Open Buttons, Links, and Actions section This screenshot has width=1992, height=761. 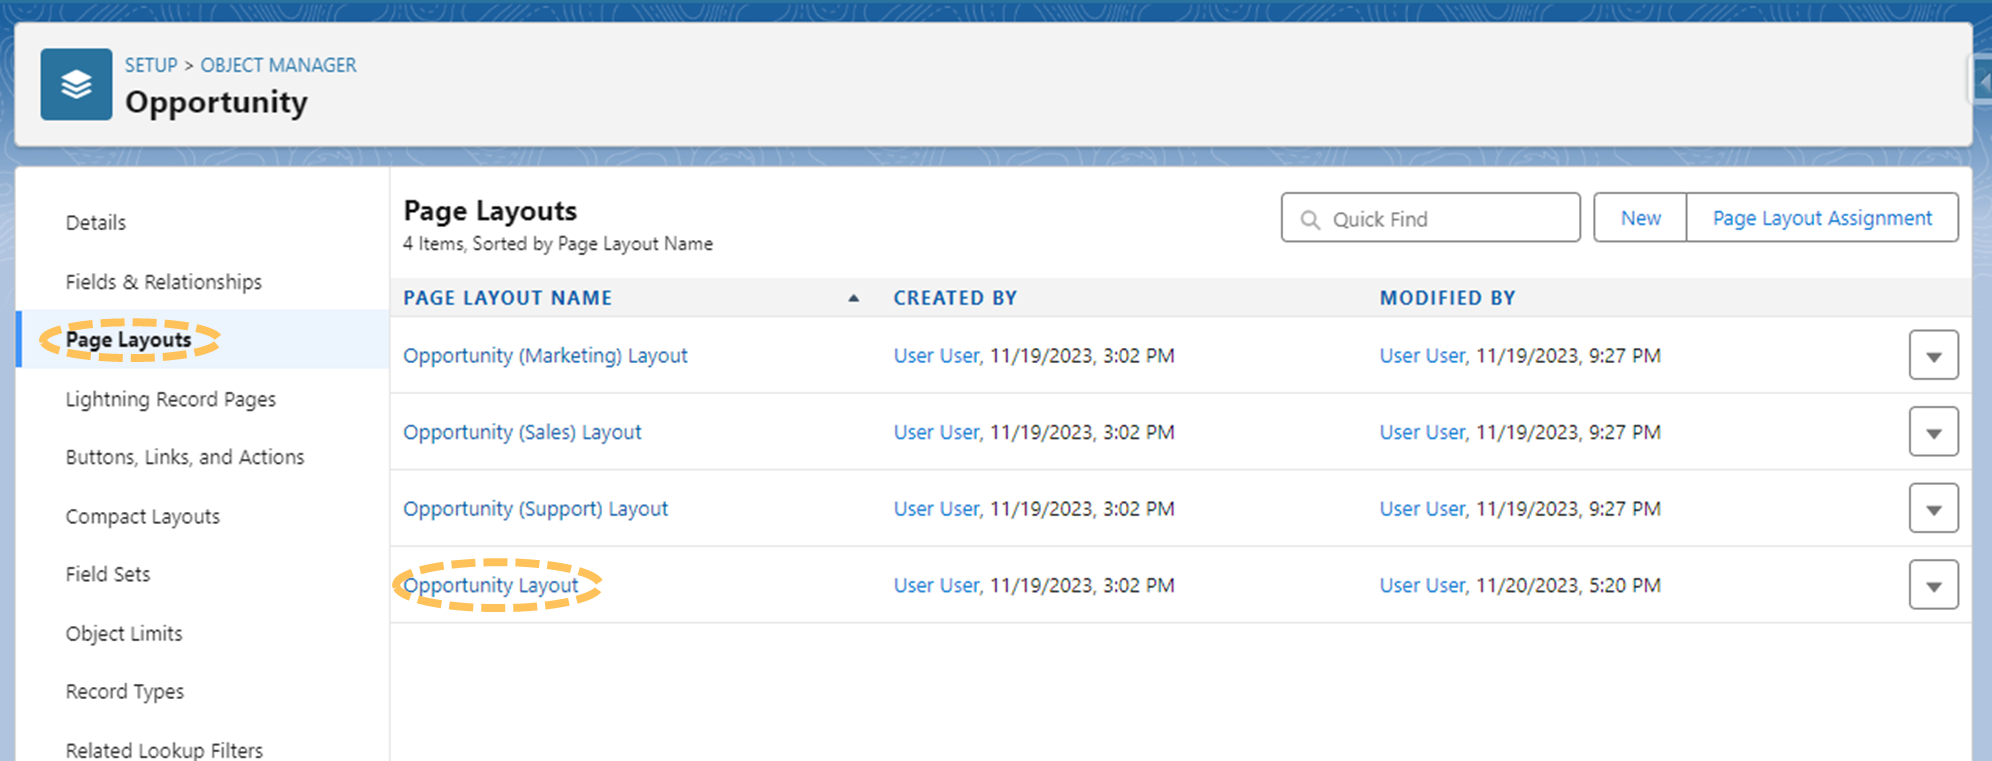click(x=185, y=457)
